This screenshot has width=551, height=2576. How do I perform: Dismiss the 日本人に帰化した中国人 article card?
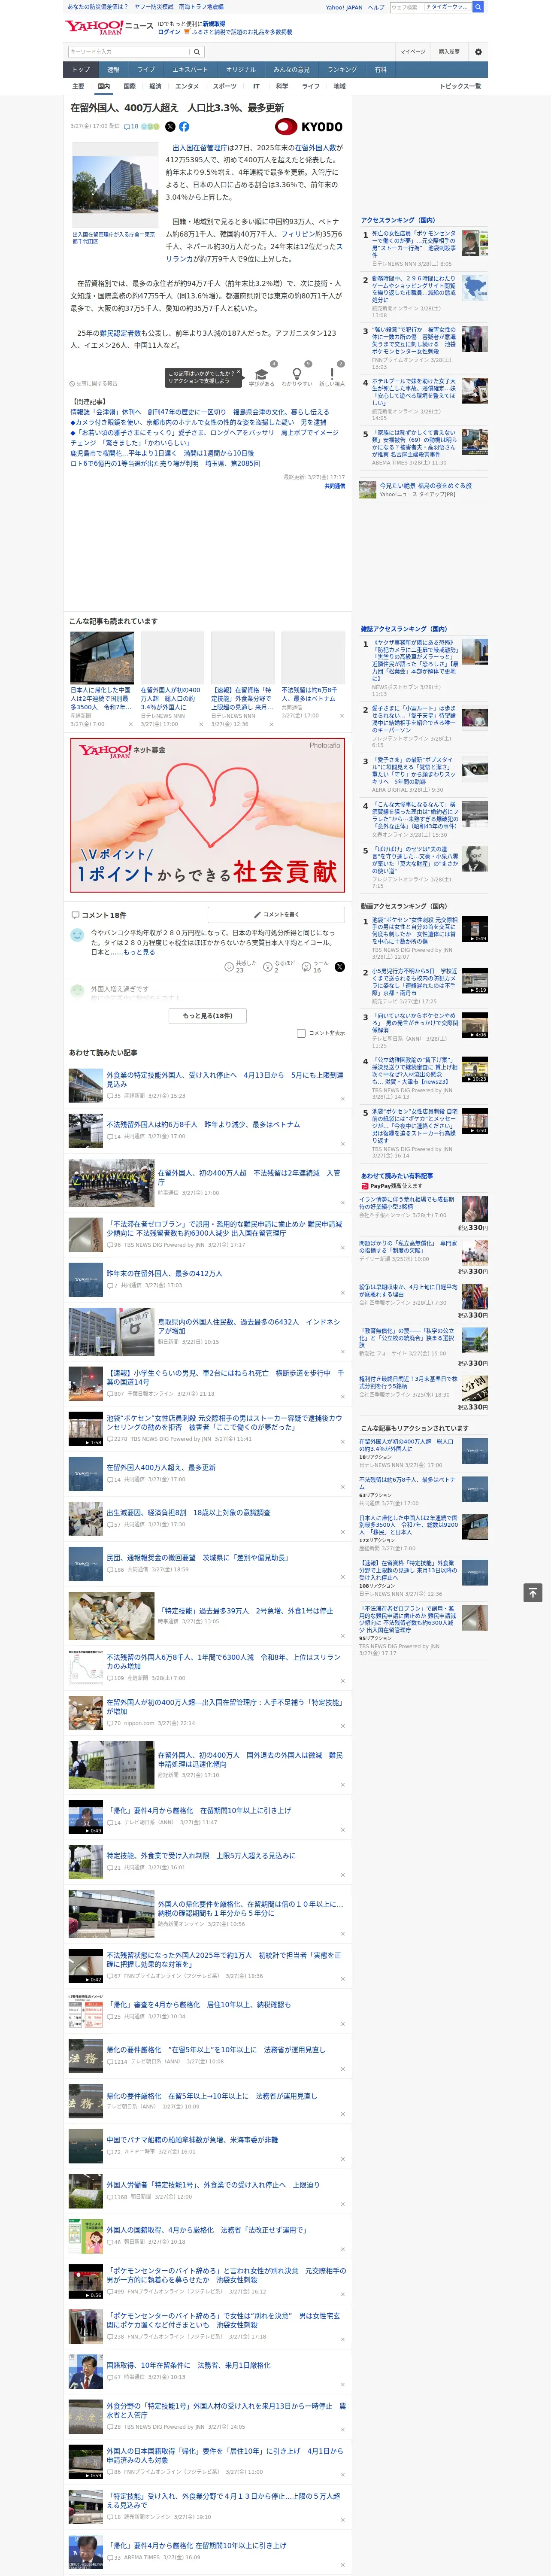coord(131,724)
